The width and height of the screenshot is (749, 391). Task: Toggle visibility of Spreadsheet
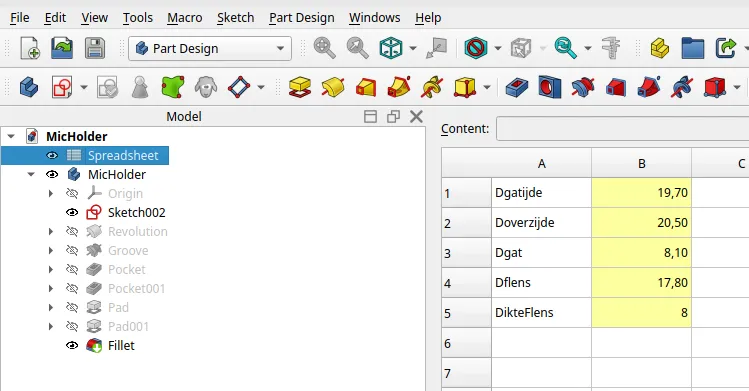(x=52, y=156)
